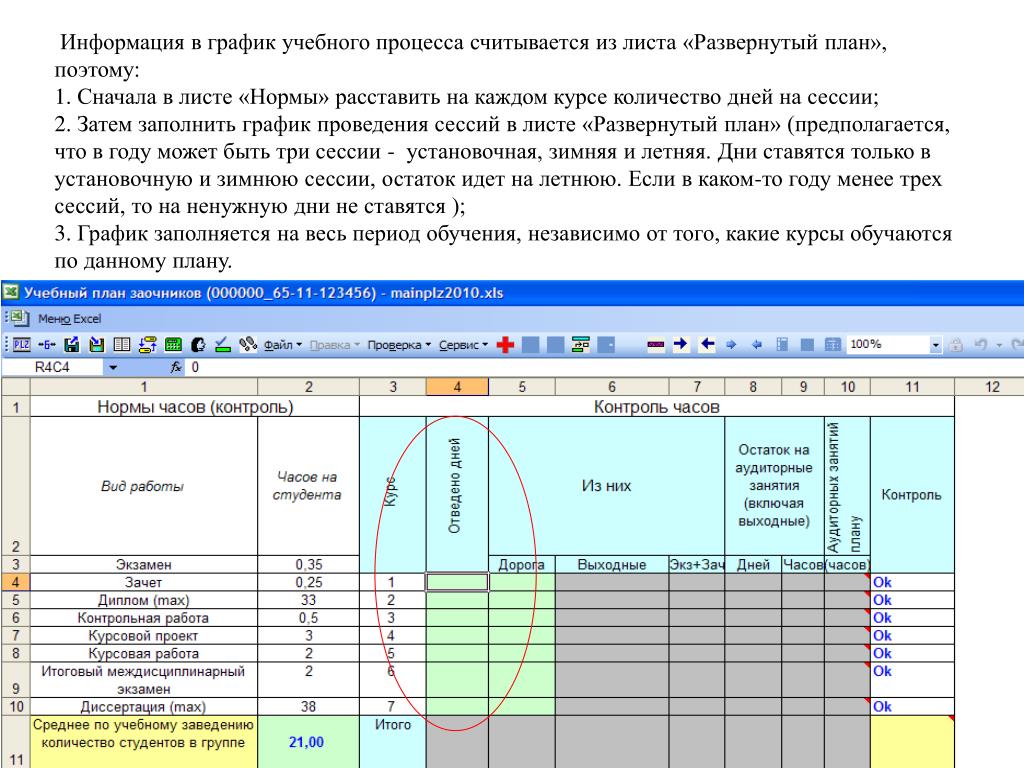1024x768 pixels.
Task: Click the Excel icon in the title bar
Action: [x=11, y=293]
